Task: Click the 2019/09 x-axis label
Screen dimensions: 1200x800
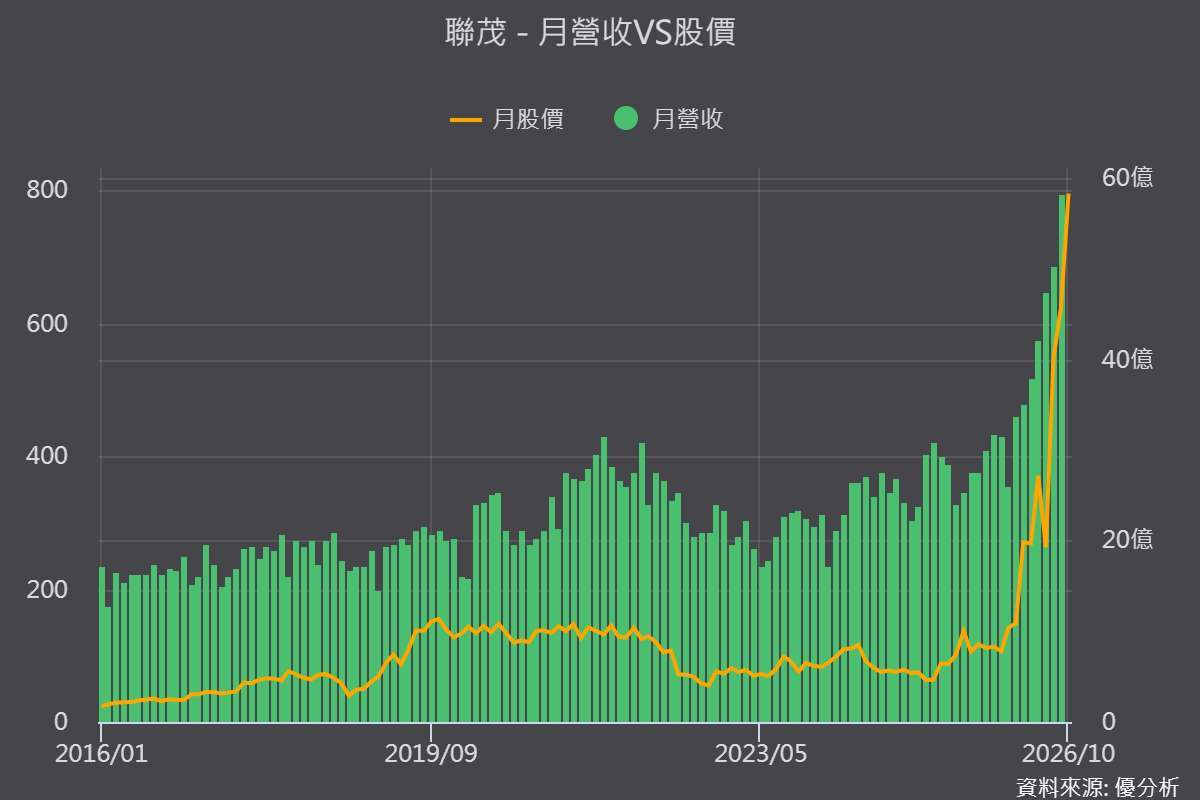Action: pyautogui.click(x=431, y=754)
